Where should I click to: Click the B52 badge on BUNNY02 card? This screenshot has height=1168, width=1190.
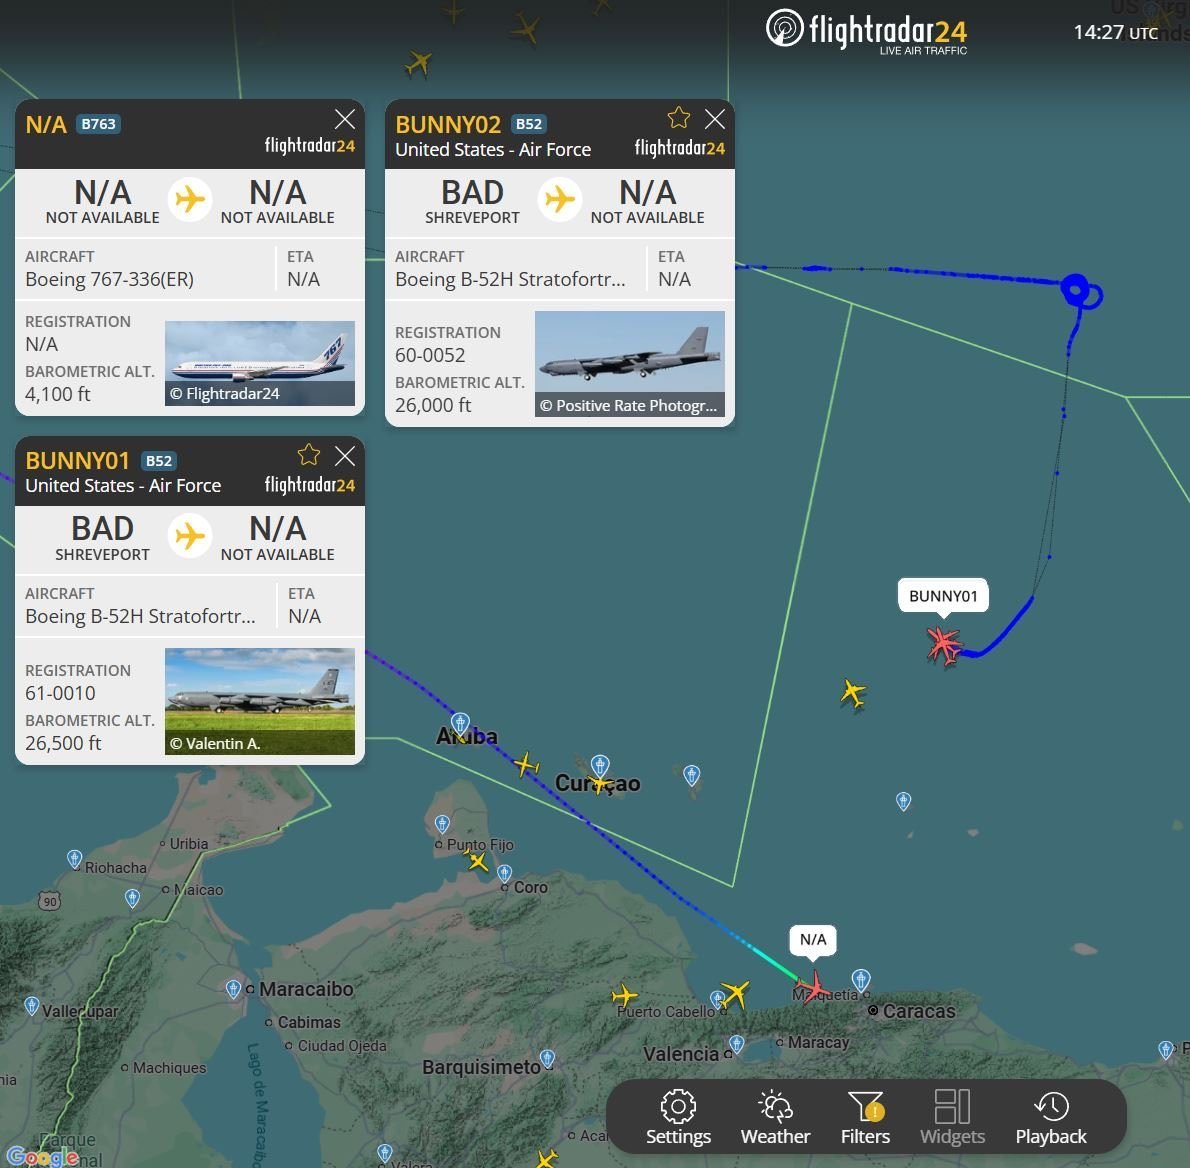pos(528,124)
